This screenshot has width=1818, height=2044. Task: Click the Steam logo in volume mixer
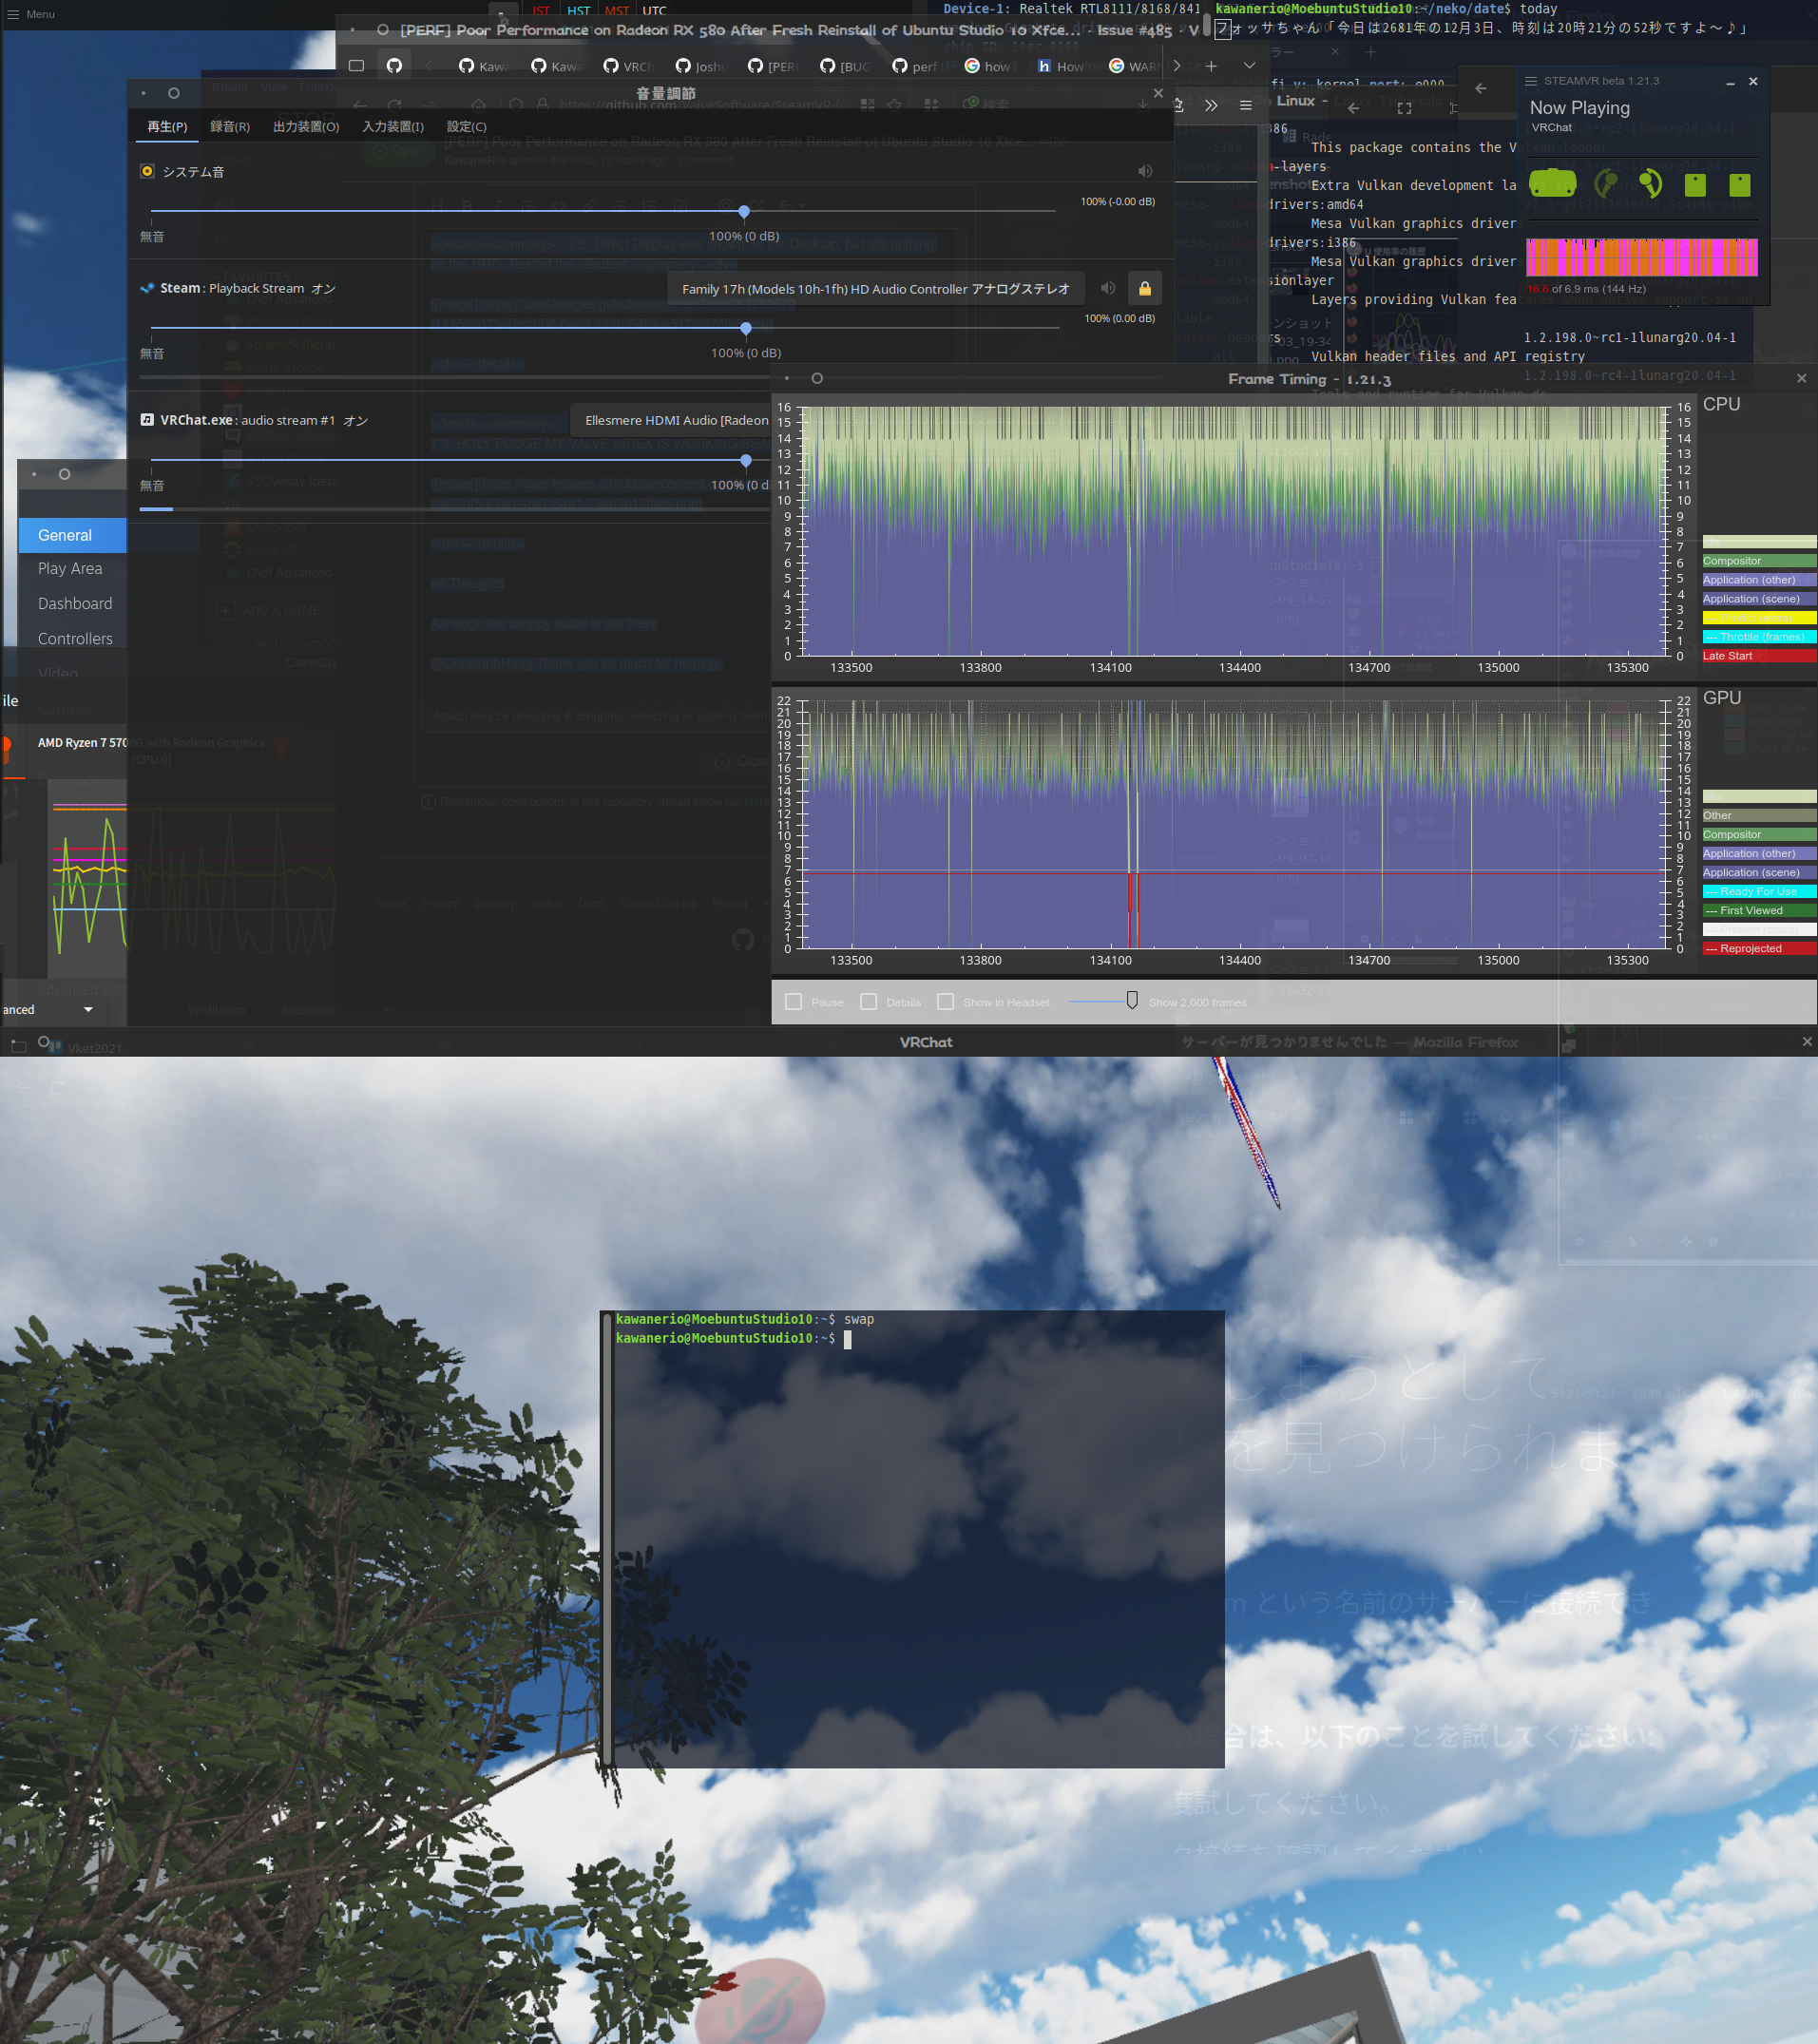tap(147, 288)
